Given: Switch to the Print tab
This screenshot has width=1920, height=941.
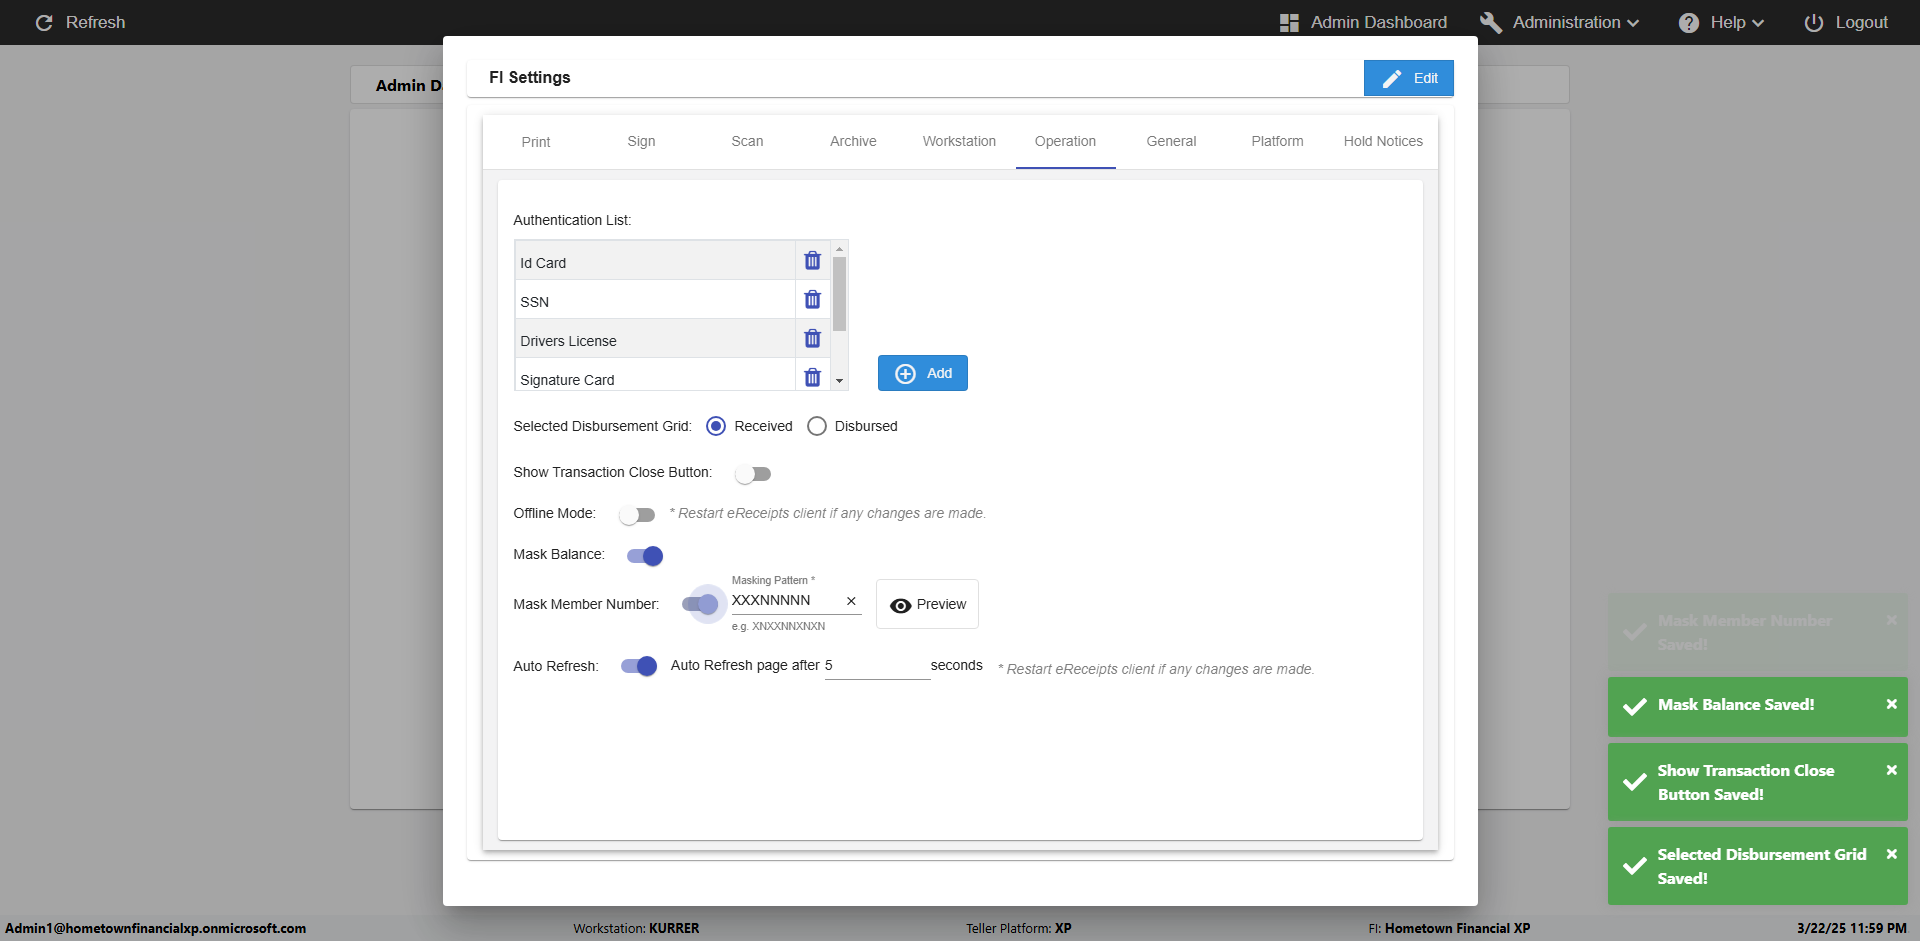Looking at the screenshot, I should (x=536, y=142).
